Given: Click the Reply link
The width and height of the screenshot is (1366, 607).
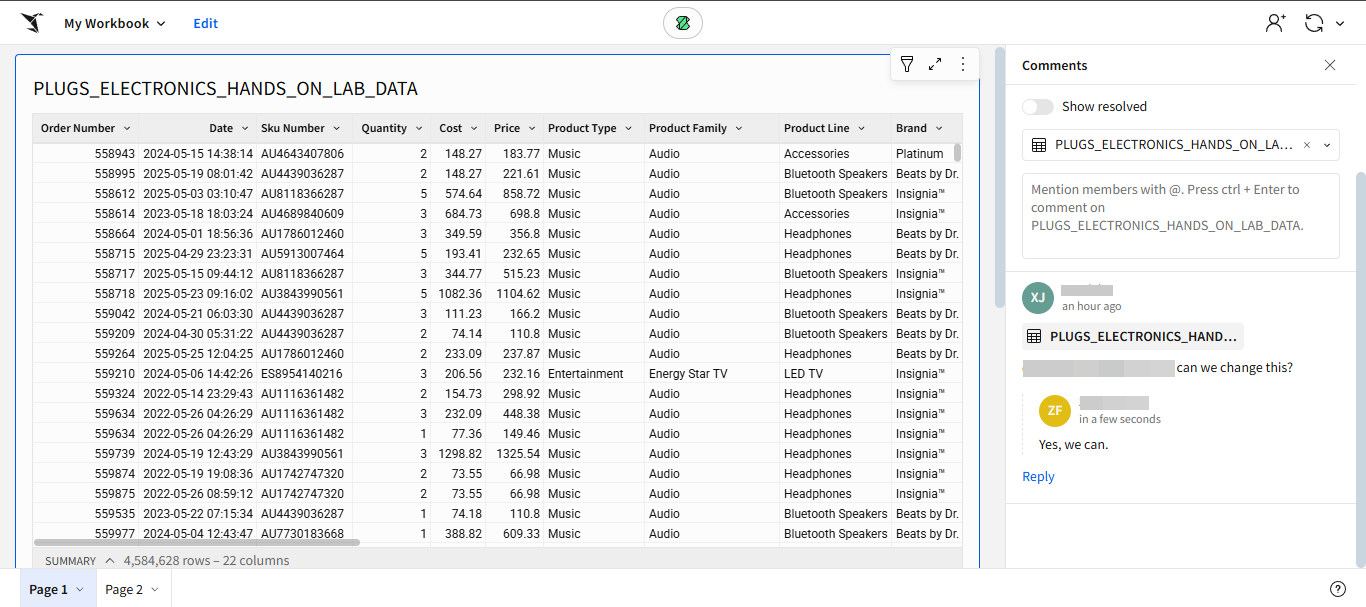Looking at the screenshot, I should 1038,477.
